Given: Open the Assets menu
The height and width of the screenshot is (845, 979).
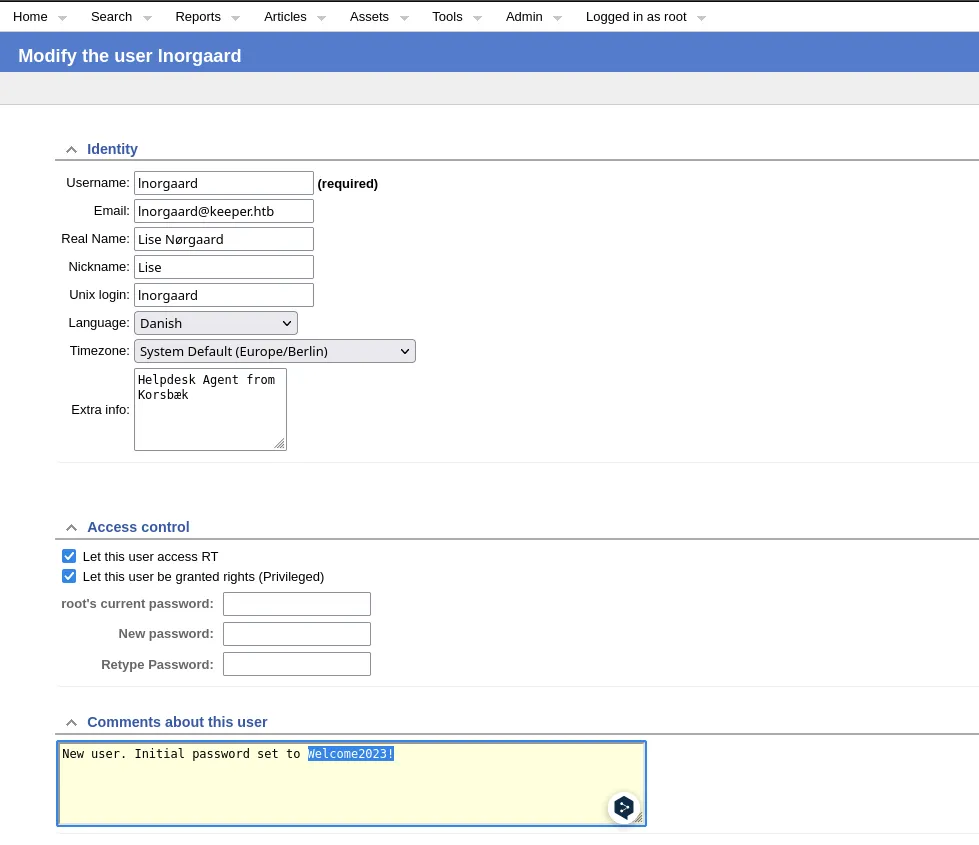Looking at the screenshot, I should coord(369,17).
